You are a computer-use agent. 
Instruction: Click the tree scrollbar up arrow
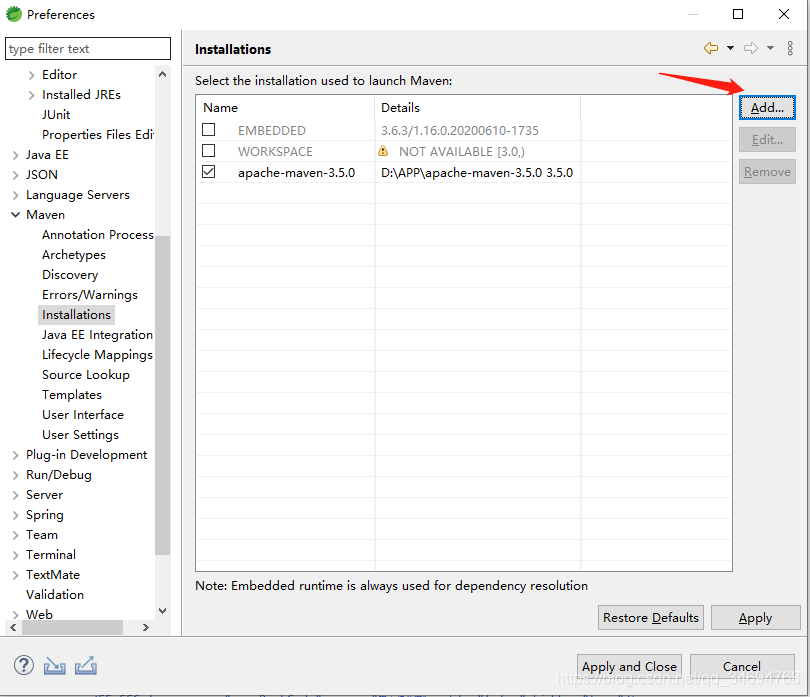(162, 74)
